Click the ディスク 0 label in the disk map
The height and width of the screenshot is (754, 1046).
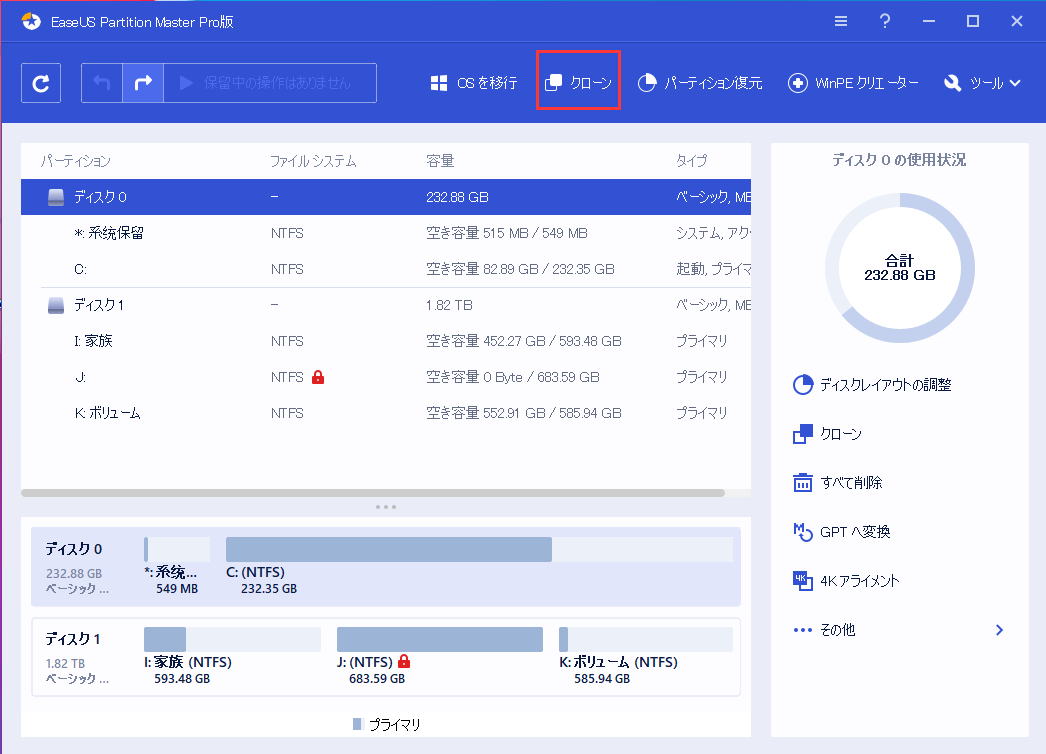coord(73,549)
